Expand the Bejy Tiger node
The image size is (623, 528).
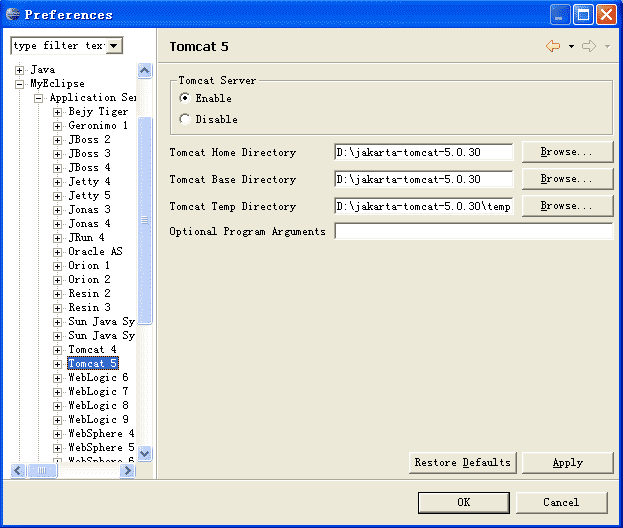point(57,112)
